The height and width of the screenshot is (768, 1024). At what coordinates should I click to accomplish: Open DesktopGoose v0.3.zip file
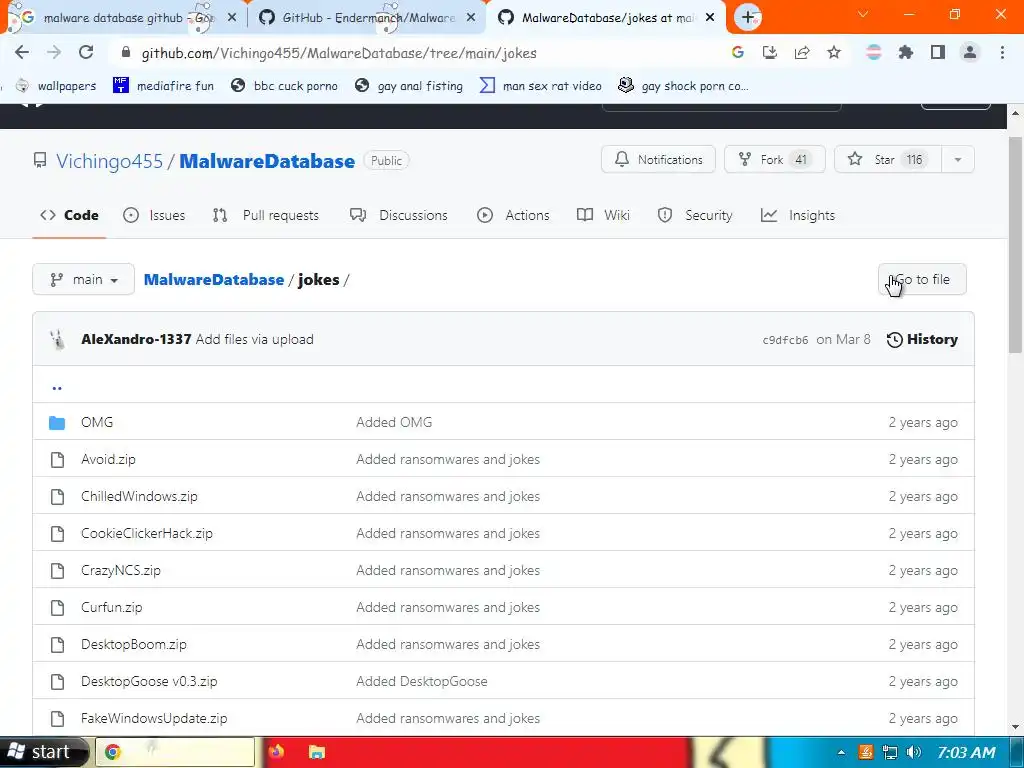coord(149,682)
